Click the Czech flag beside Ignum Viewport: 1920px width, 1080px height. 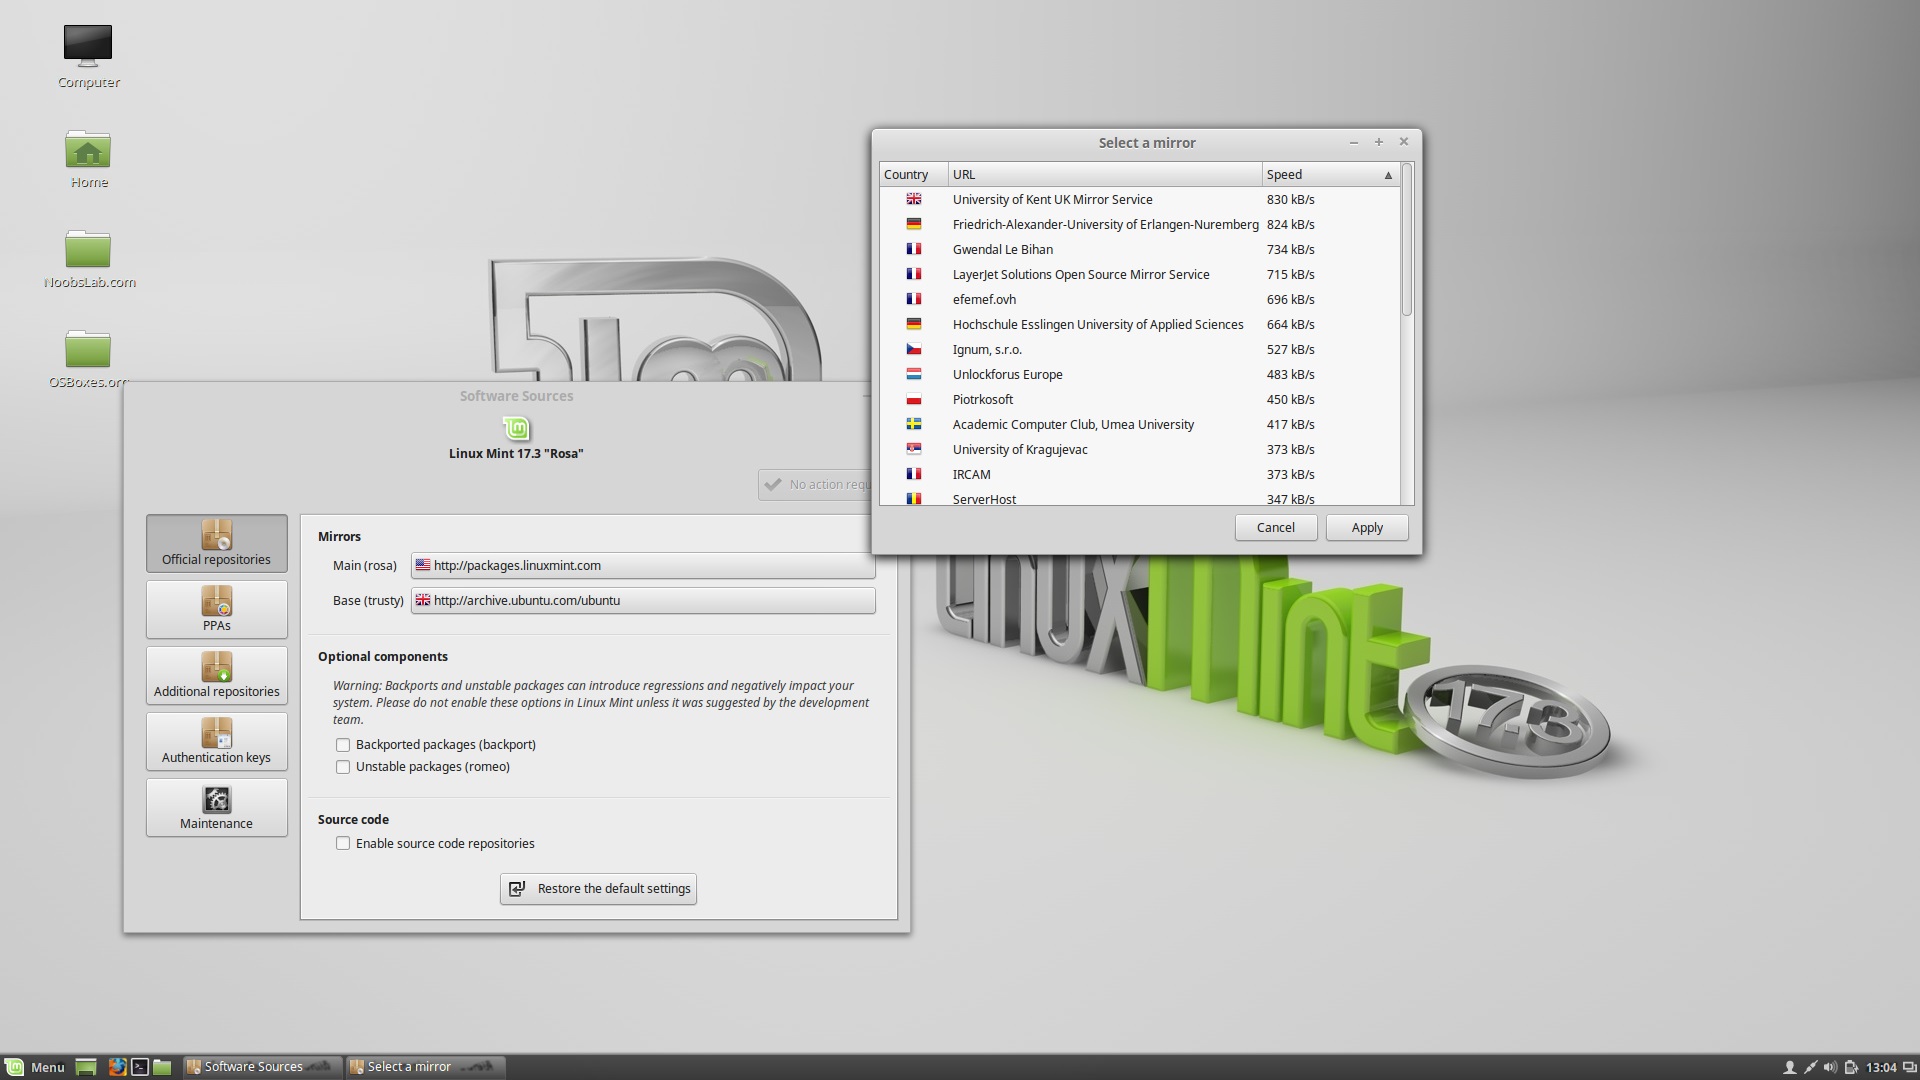point(914,349)
